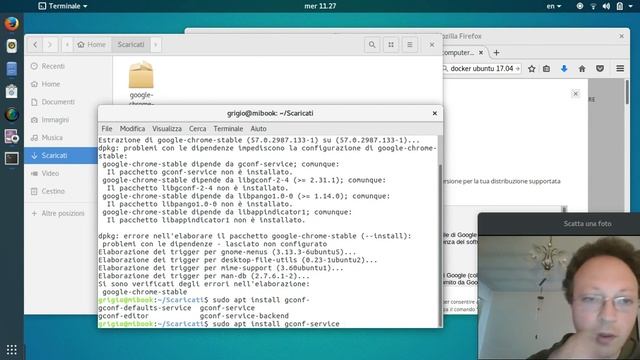Screen dimensions: 640x360
Task: Open the Modifica menu in terminal
Action: coord(132,129)
